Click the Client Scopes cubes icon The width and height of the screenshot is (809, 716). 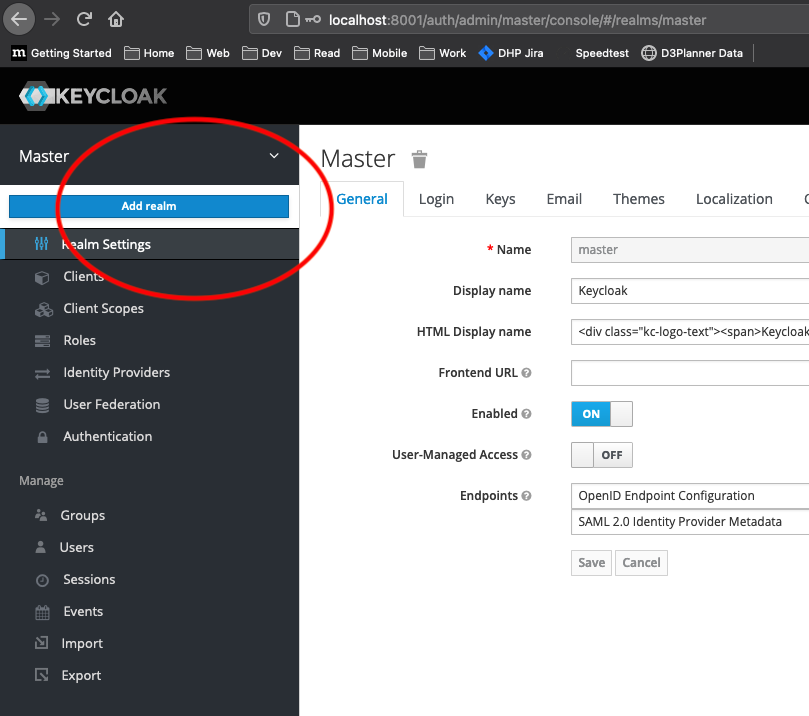(44, 309)
